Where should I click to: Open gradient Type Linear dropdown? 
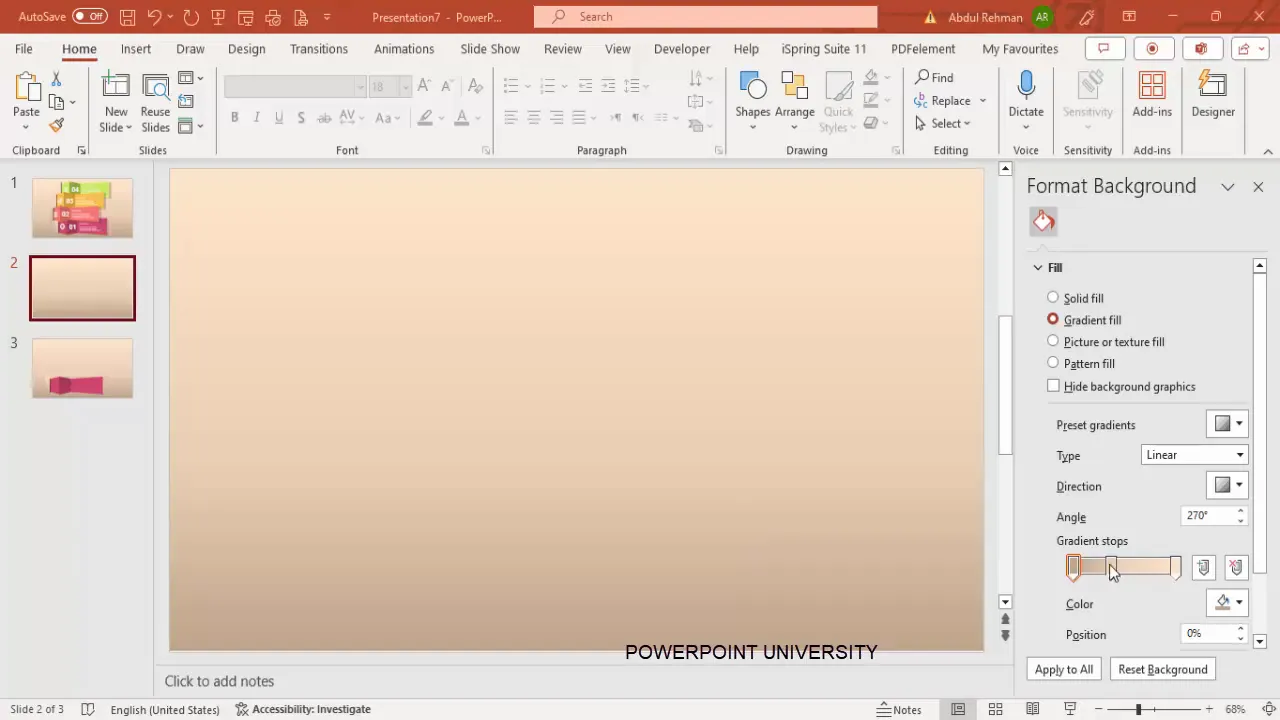pyautogui.click(x=1194, y=455)
